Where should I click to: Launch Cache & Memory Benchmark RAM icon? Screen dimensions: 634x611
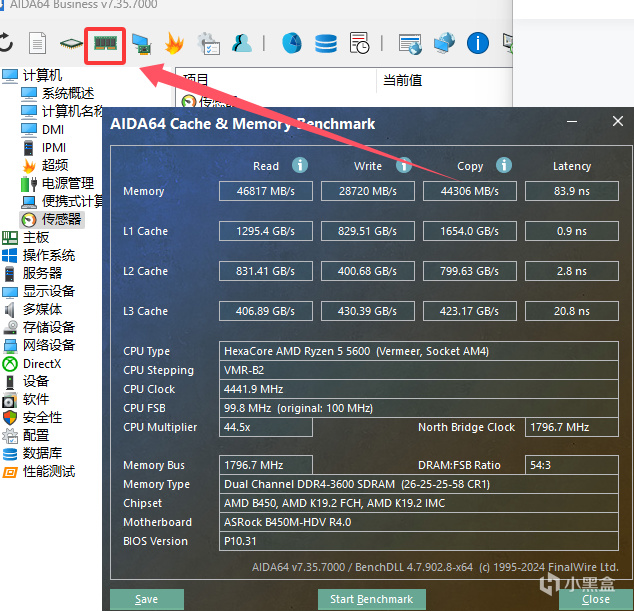pos(105,43)
